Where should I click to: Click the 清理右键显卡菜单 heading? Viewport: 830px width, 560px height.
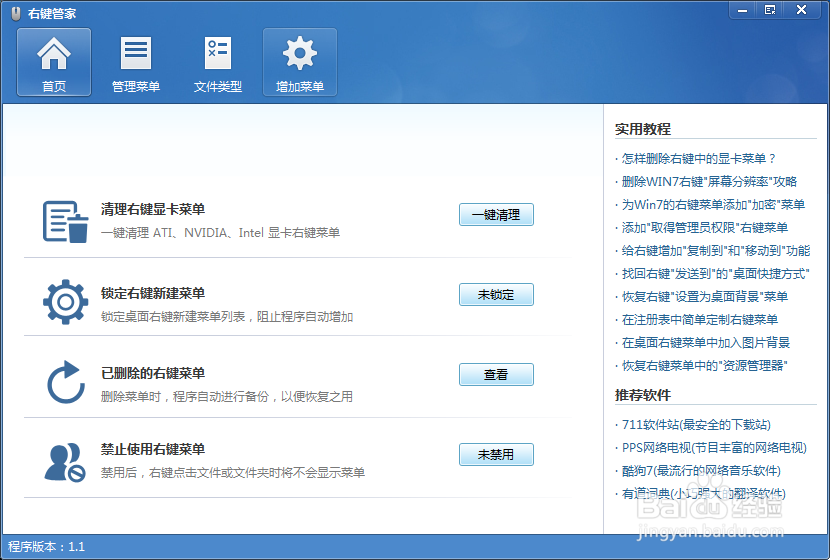click(x=153, y=209)
